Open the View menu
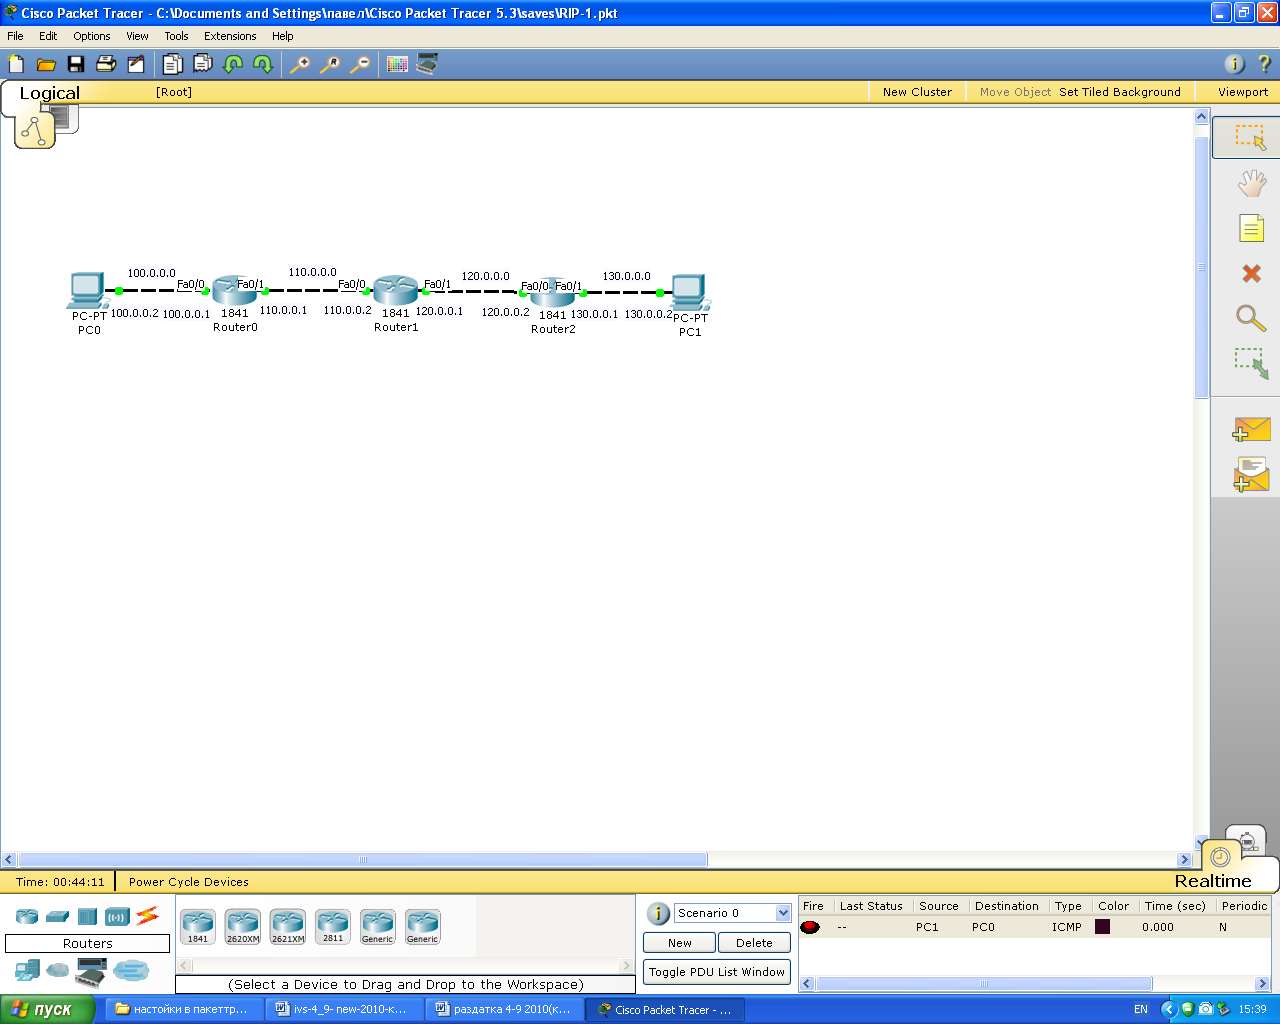 (x=137, y=36)
